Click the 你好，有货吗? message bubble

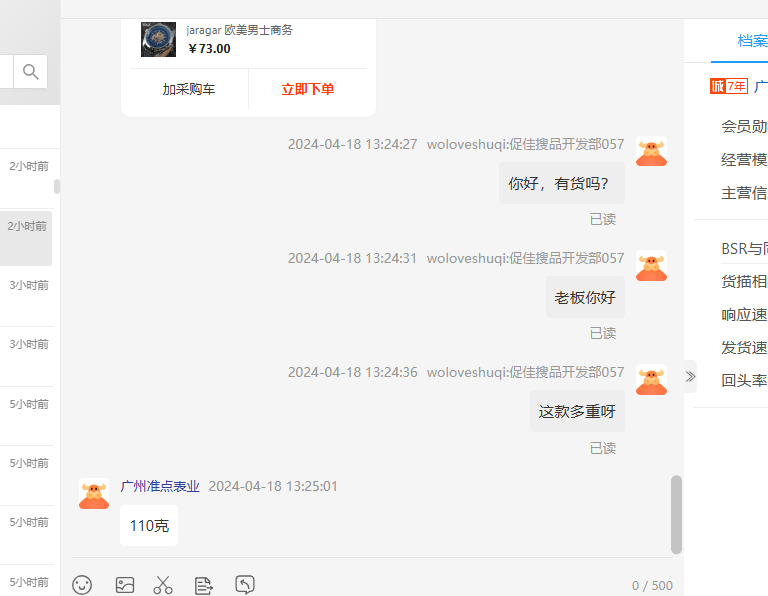562,183
